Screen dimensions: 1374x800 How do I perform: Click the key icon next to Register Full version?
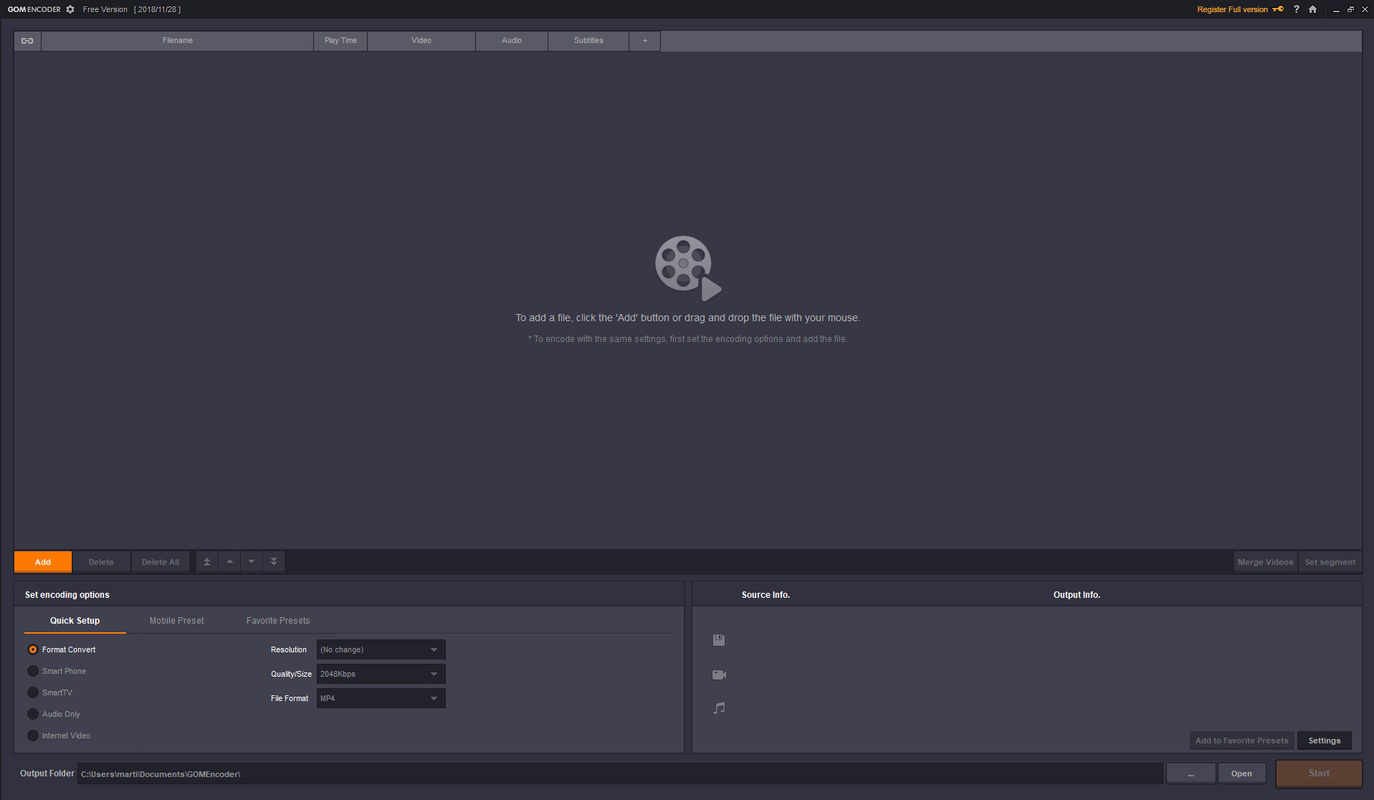pos(1277,9)
